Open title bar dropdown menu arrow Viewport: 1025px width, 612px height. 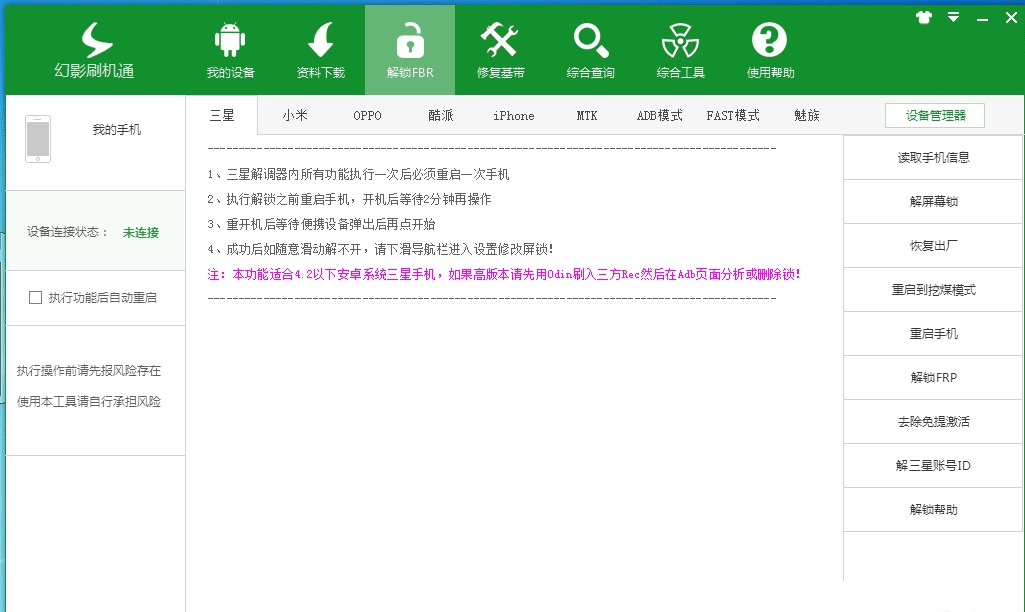pyautogui.click(x=954, y=18)
